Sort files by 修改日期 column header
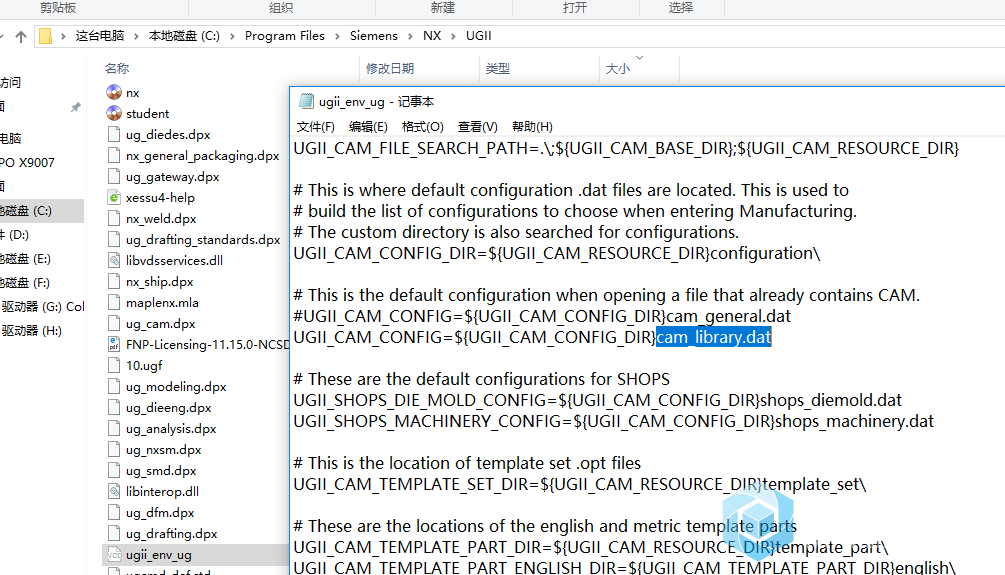Screen dimensions: 1005x575 [x=390, y=69]
